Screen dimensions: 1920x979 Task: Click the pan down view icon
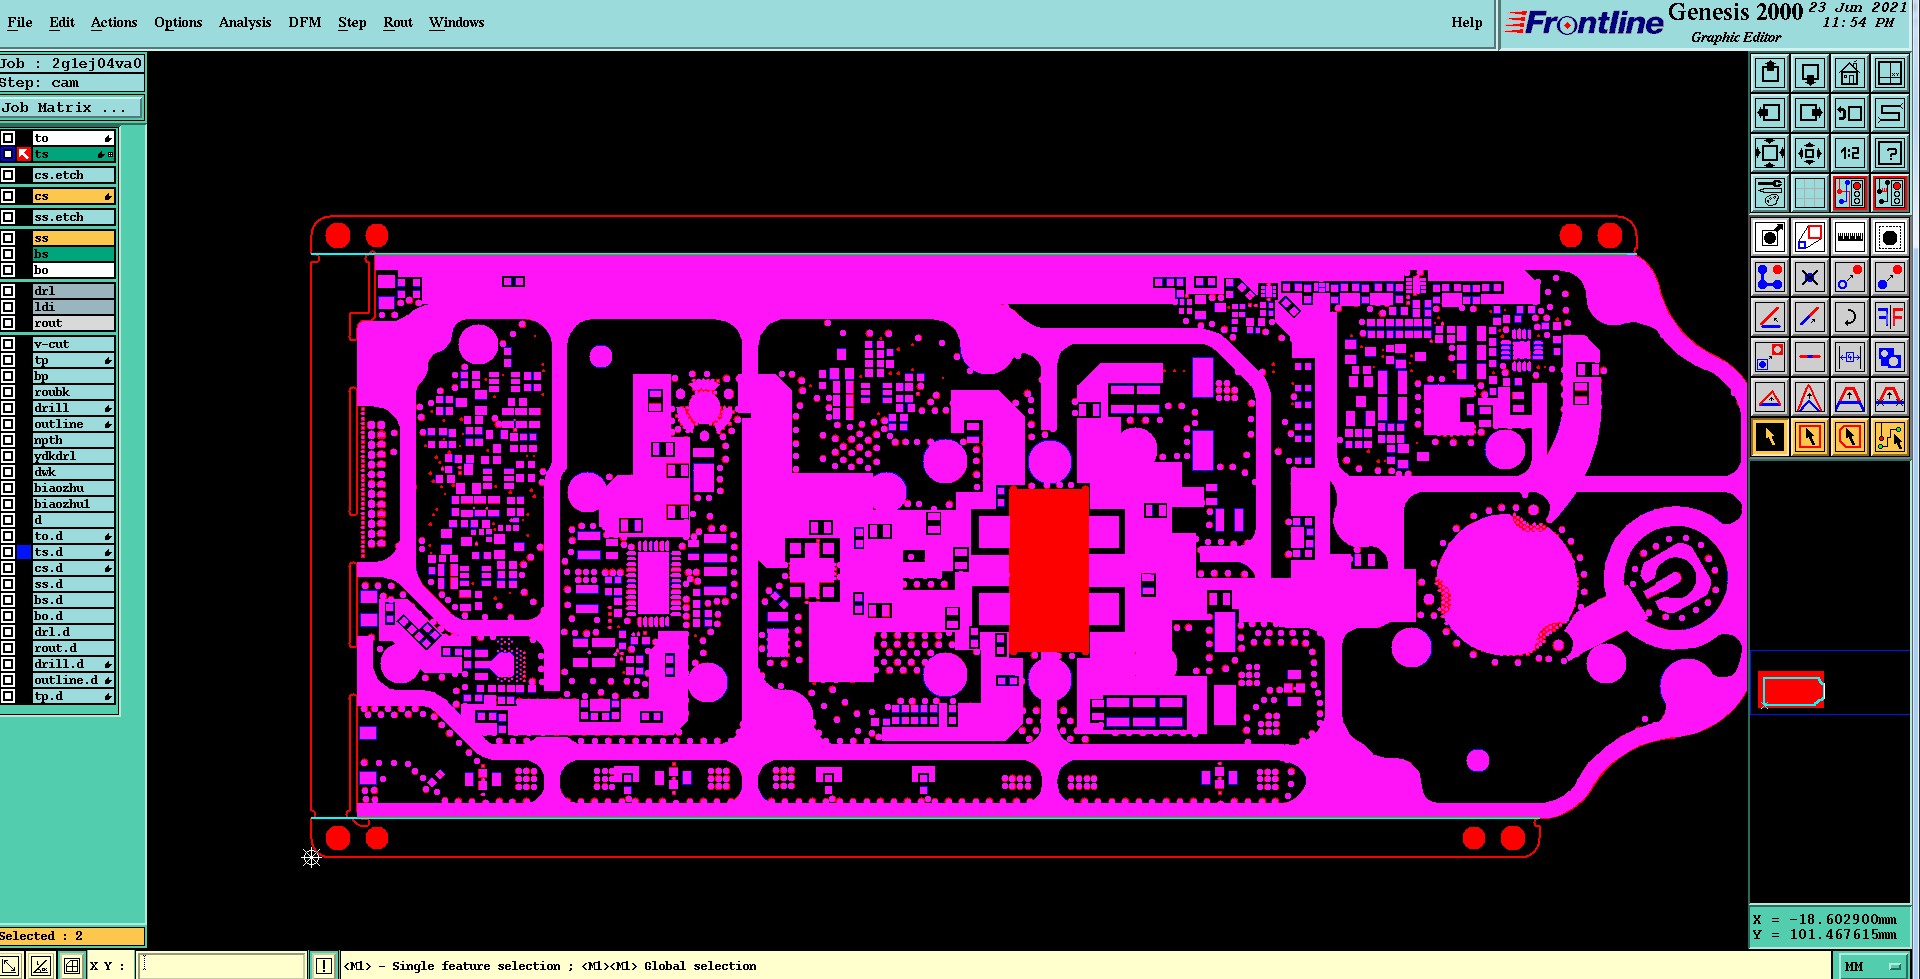pos(1810,73)
